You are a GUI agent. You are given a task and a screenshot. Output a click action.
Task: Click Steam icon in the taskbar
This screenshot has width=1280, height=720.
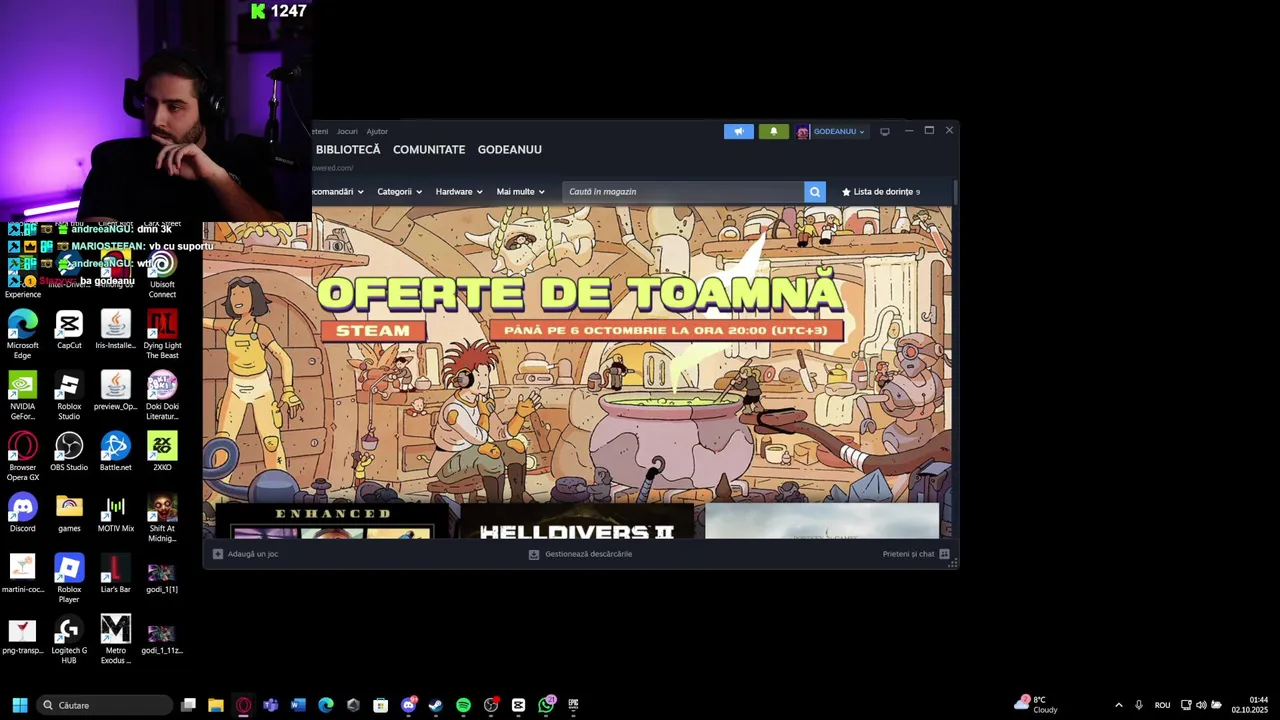click(x=435, y=705)
